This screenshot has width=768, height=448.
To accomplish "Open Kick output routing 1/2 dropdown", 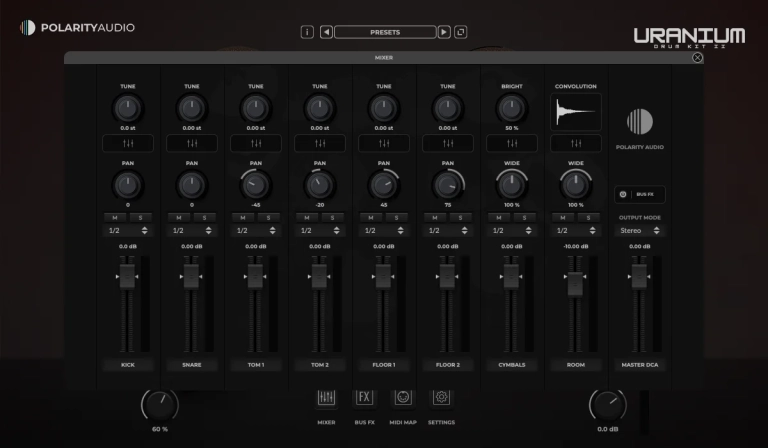I will click(128, 231).
